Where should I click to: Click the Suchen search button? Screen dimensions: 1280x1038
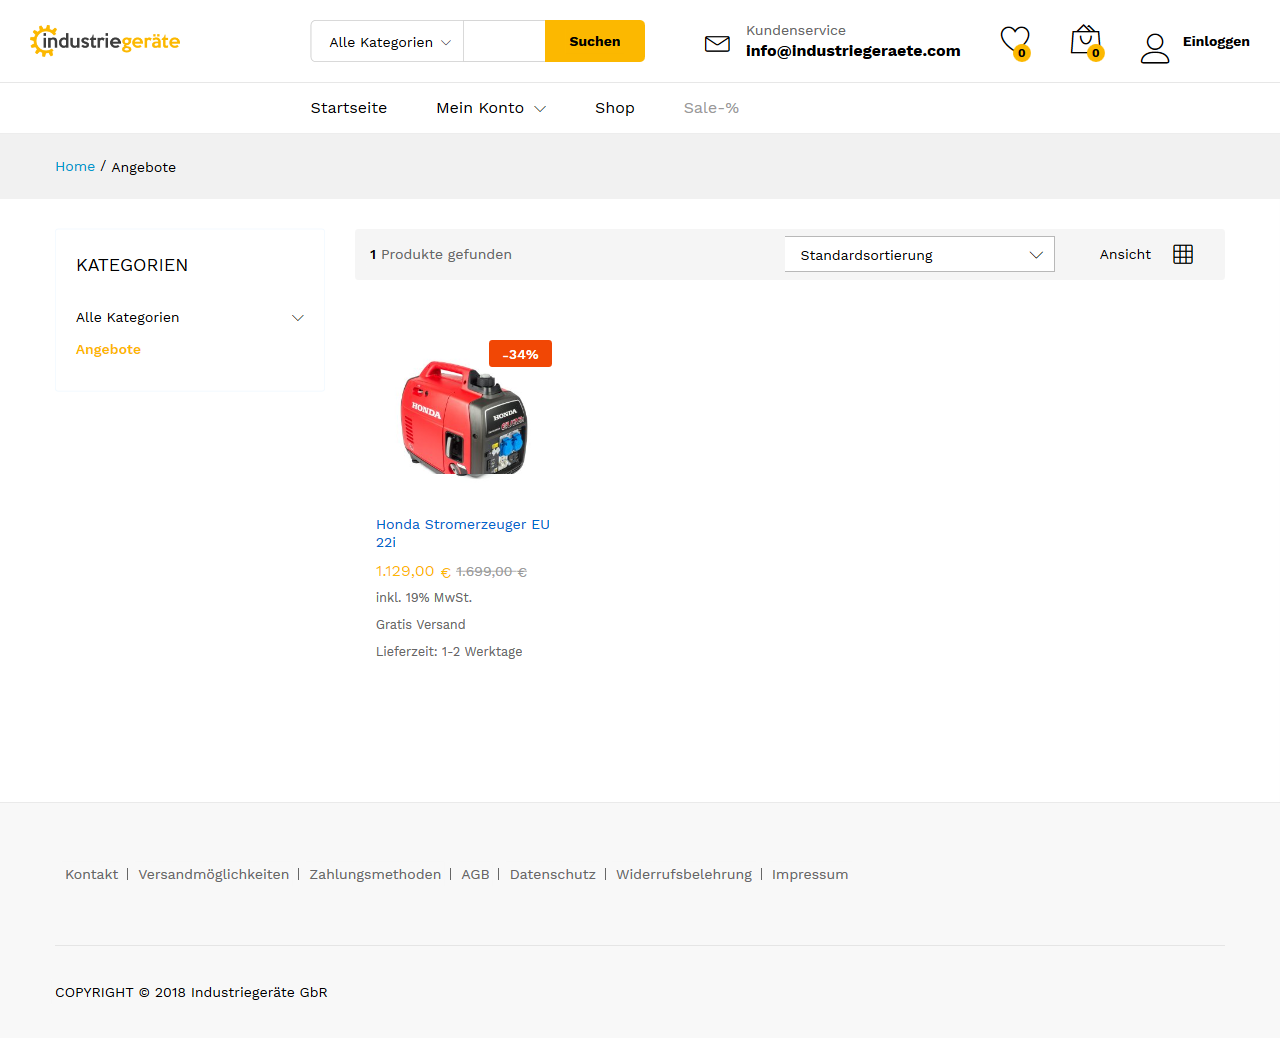[595, 41]
